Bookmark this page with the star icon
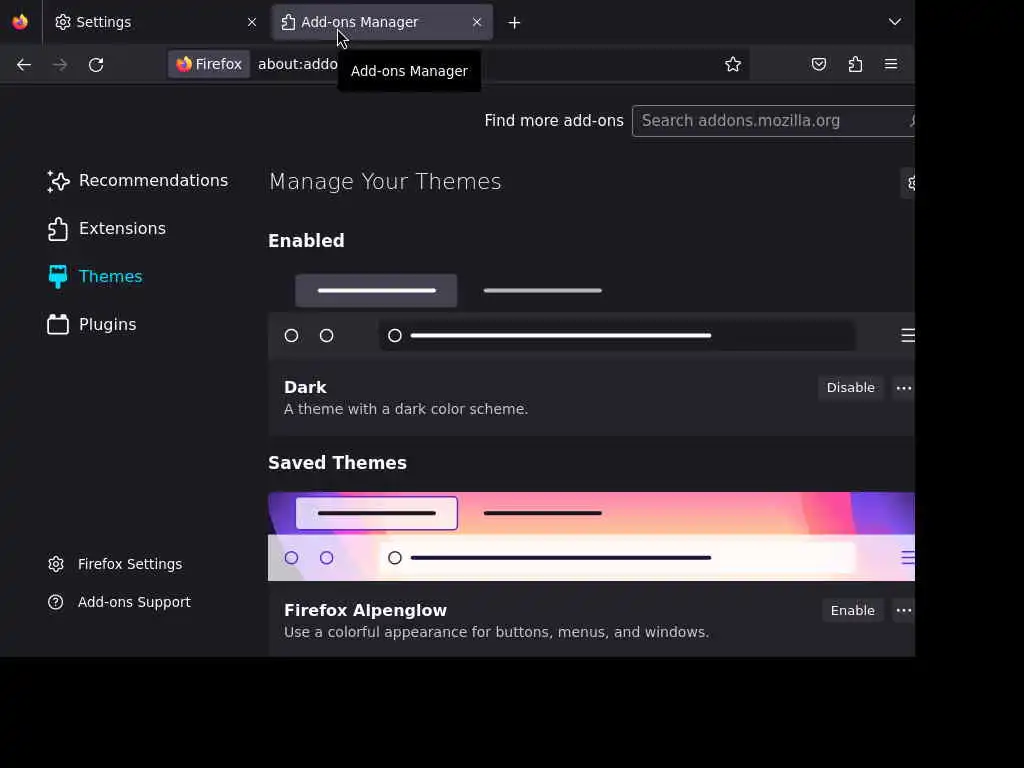Image resolution: width=1024 pixels, height=768 pixels. click(733, 64)
